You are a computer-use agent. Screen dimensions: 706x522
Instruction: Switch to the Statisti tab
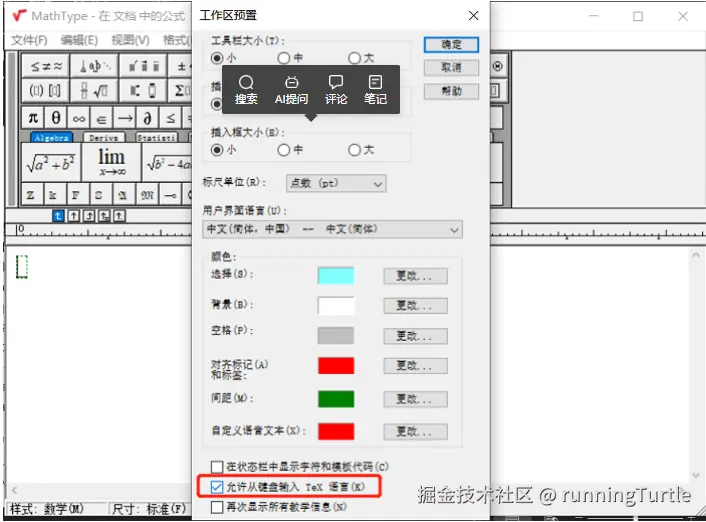[x=157, y=137]
